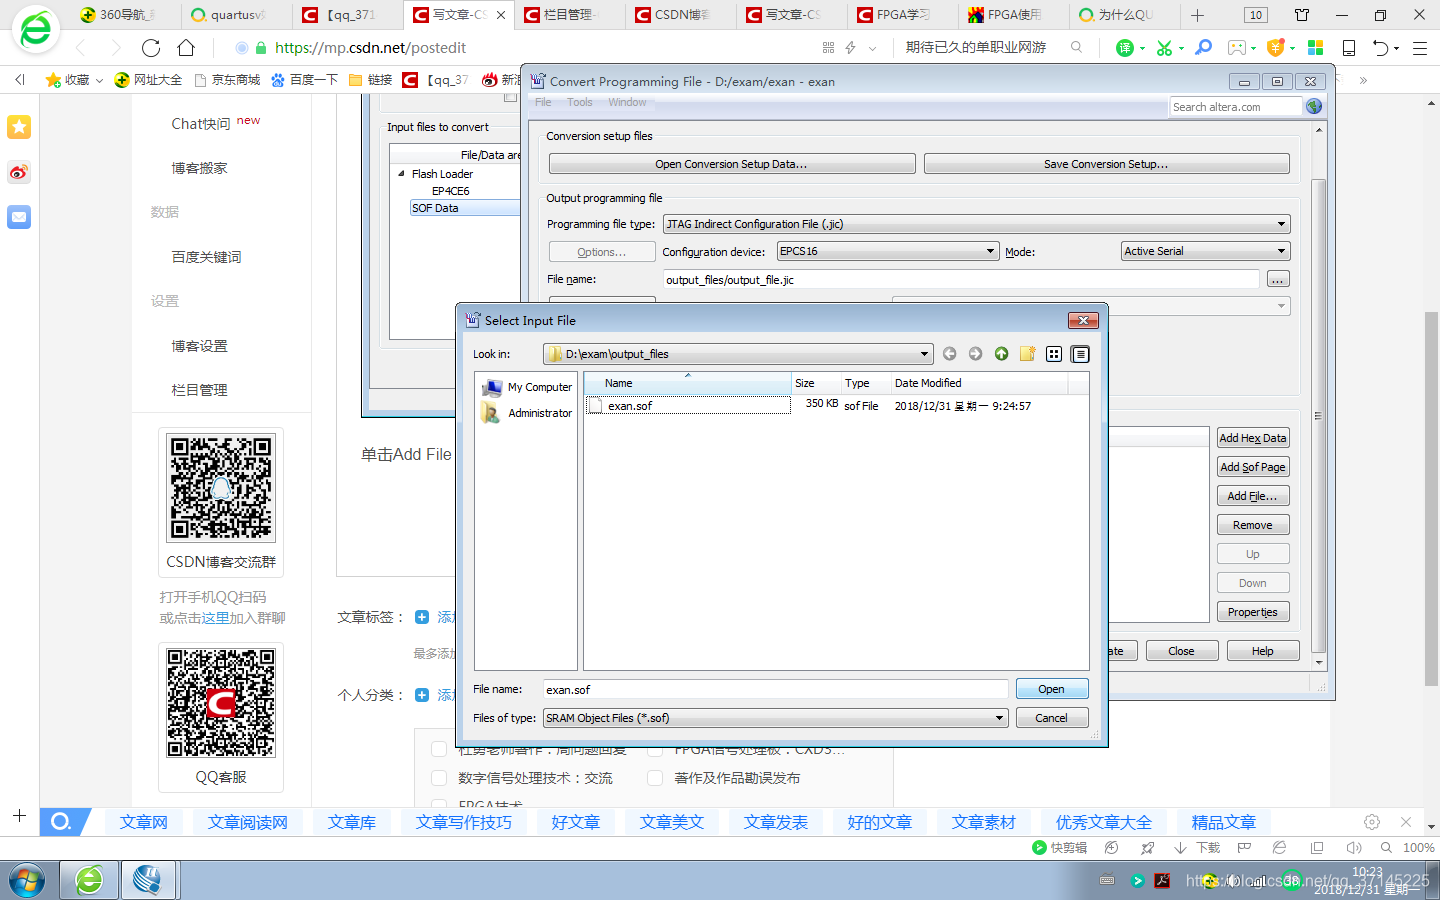Open the Tools menu in Convert dialog

[579, 101]
